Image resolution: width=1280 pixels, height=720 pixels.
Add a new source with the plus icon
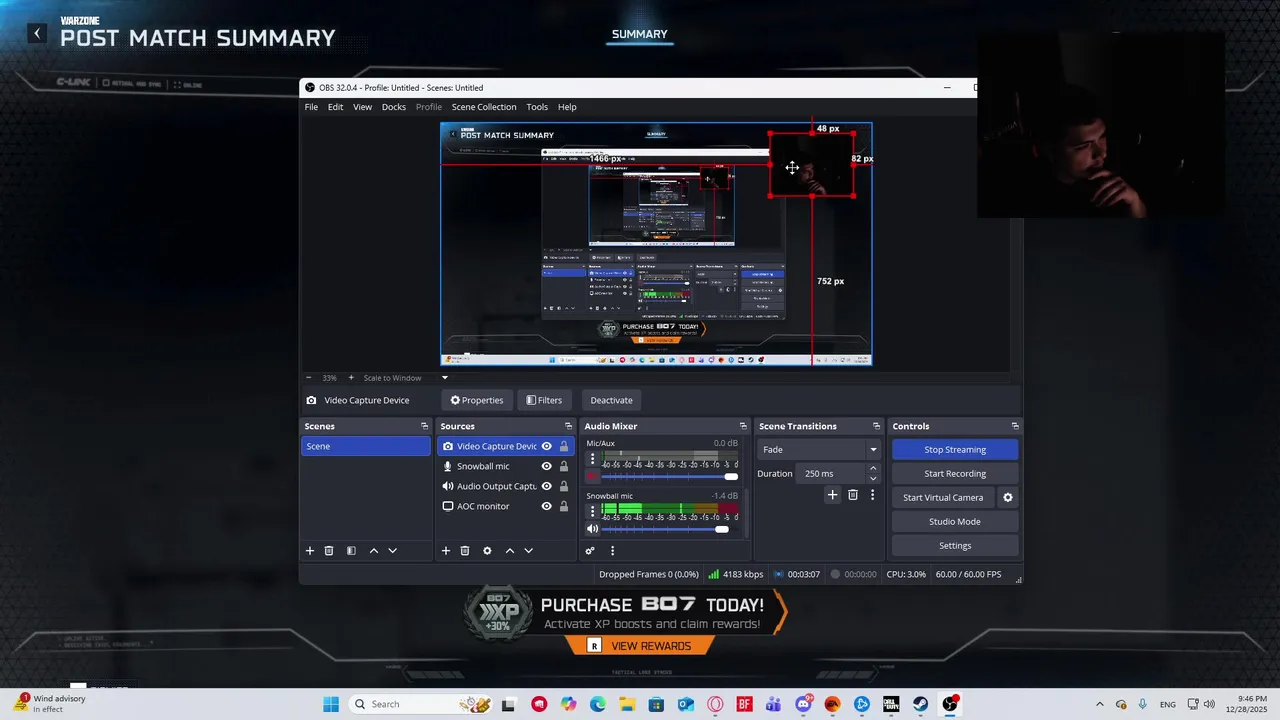tap(446, 551)
